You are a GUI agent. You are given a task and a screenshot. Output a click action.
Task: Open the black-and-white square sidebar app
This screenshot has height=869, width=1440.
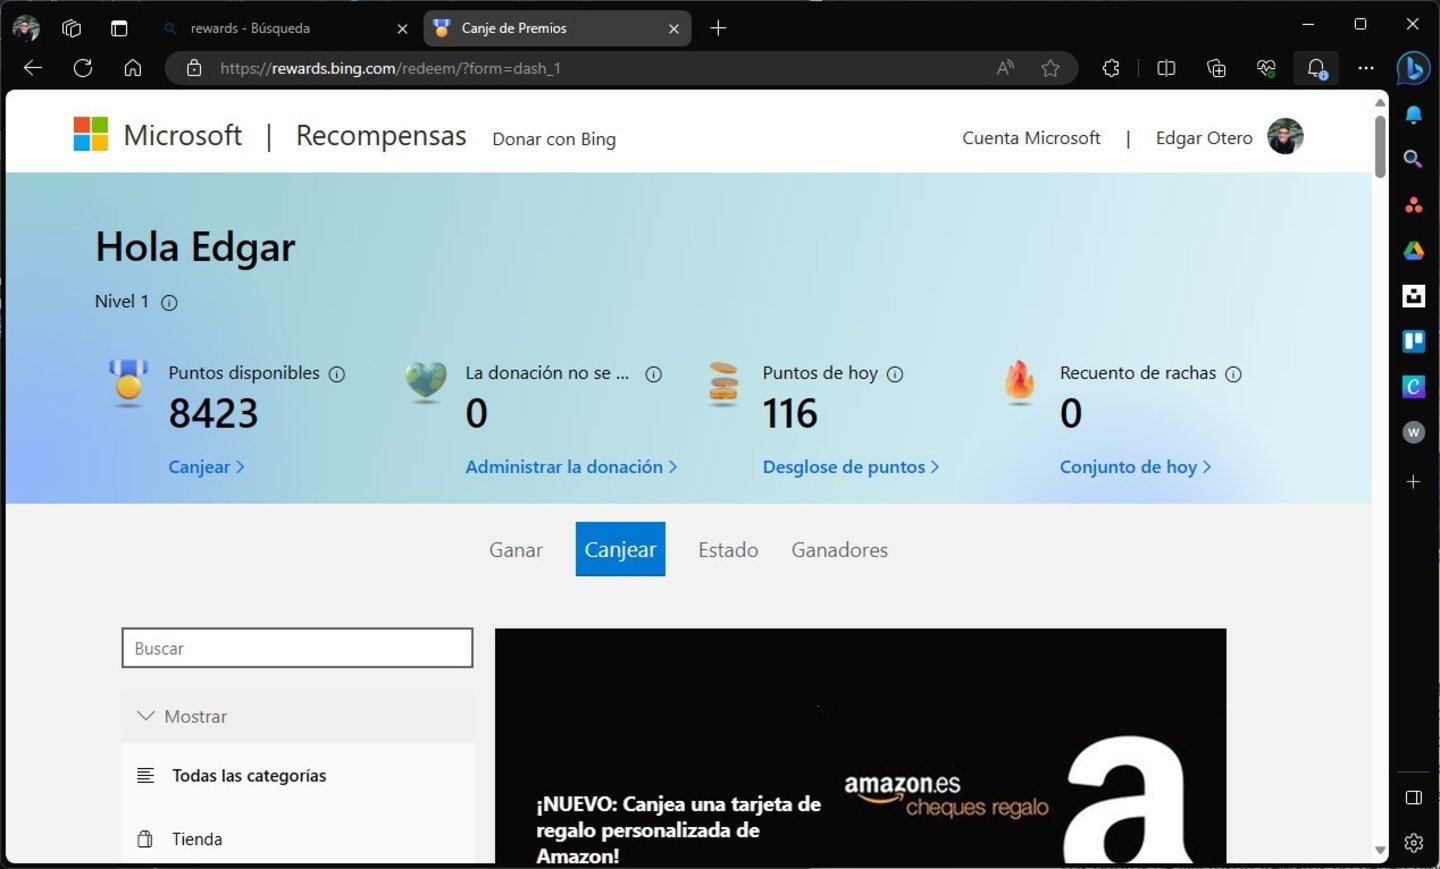point(1413,296)
